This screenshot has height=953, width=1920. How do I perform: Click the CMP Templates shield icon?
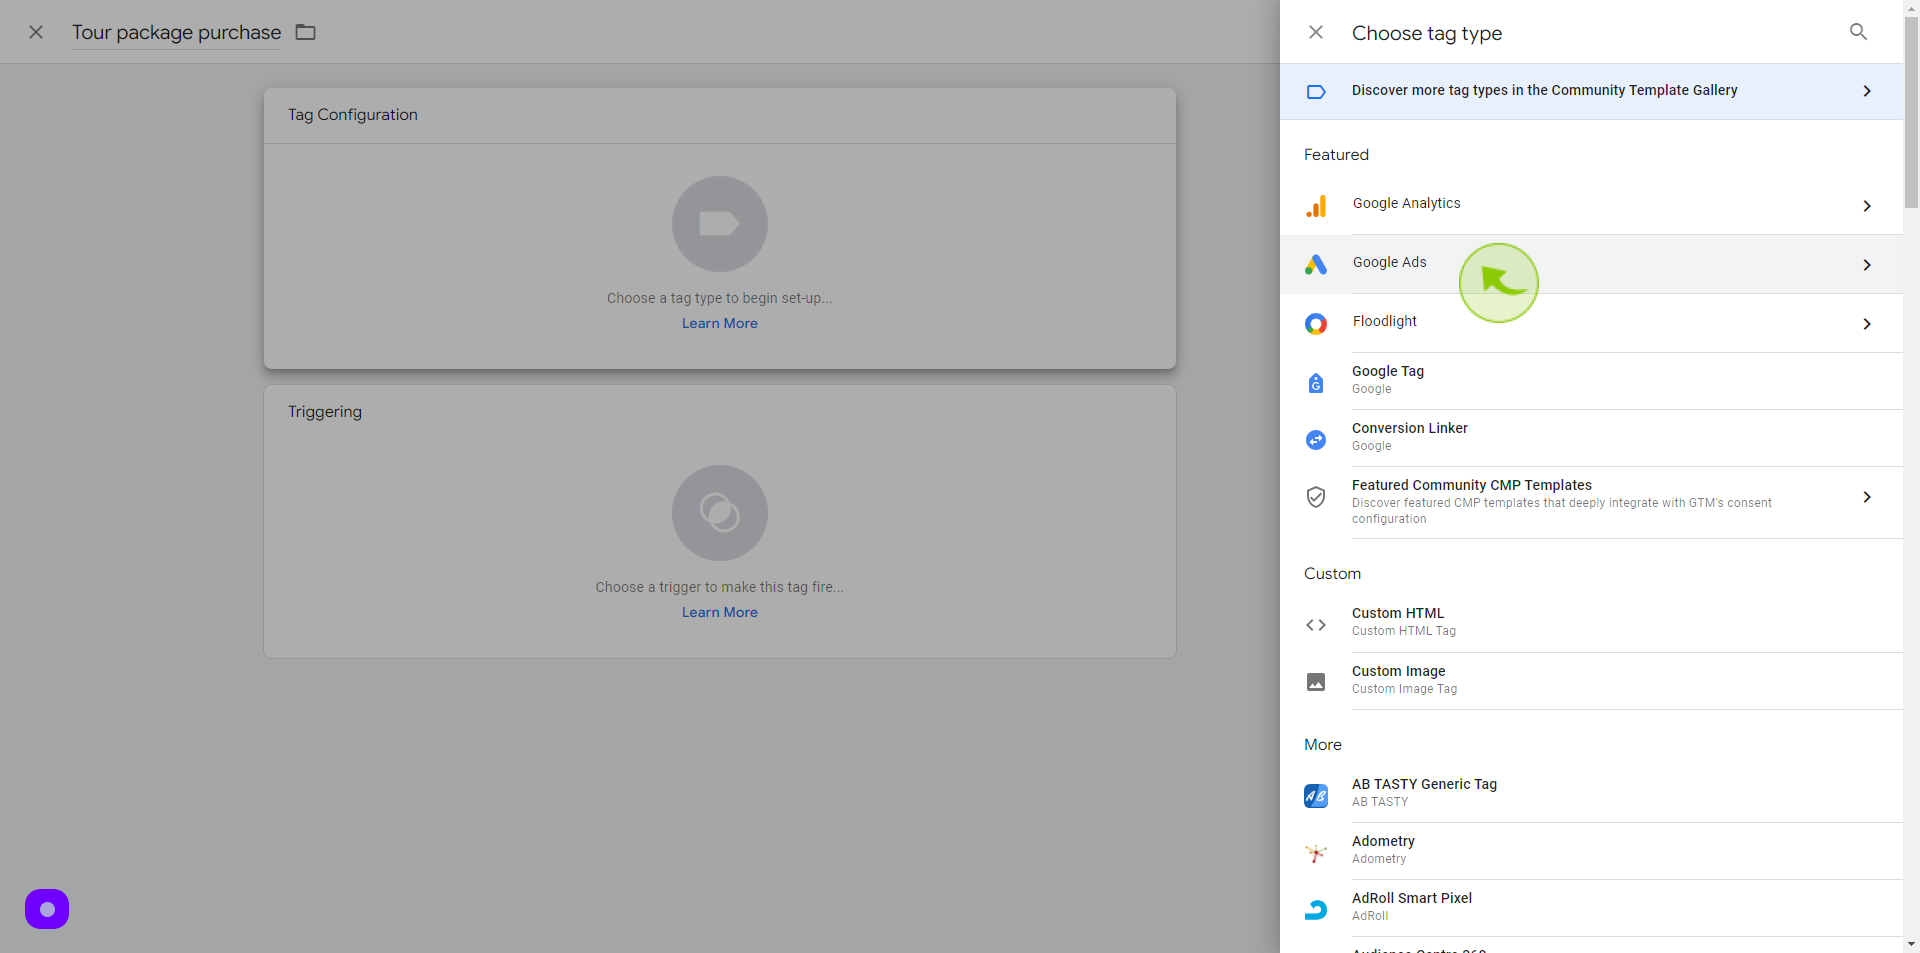coord(1316,497)
